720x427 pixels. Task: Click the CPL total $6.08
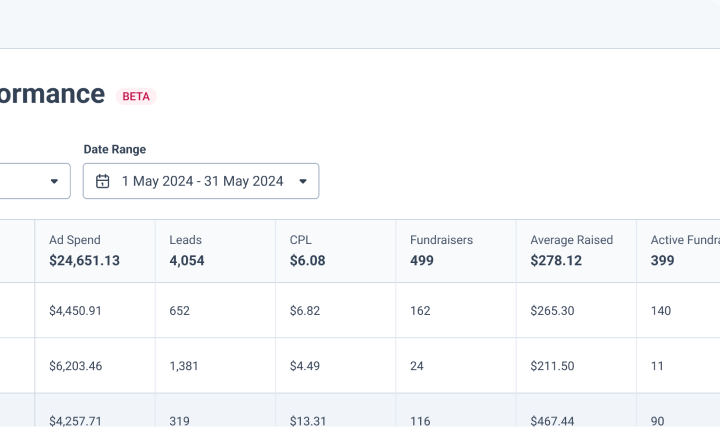point(308,260)
